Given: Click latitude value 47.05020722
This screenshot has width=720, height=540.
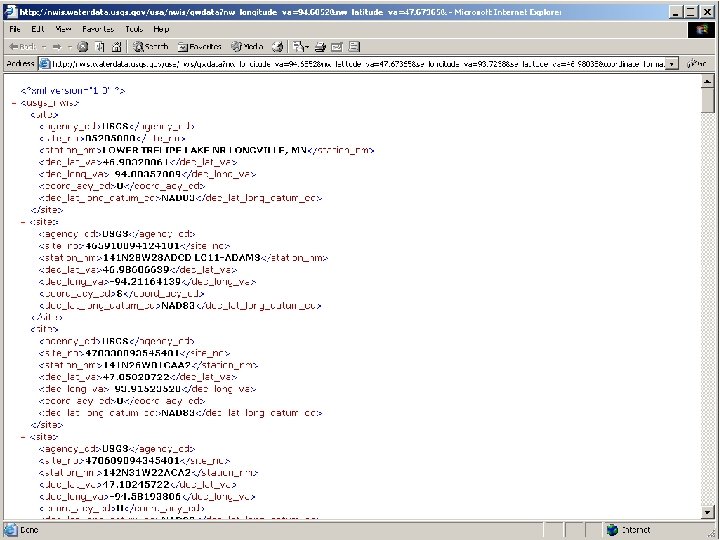Looking at the screenshot, I should coord(135,377).
